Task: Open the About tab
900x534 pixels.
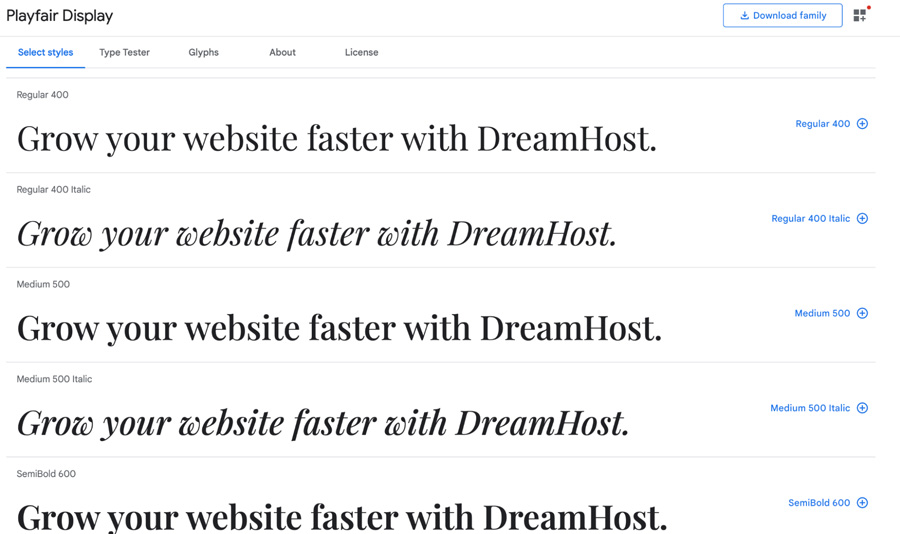Action: (x=282, y=52)
